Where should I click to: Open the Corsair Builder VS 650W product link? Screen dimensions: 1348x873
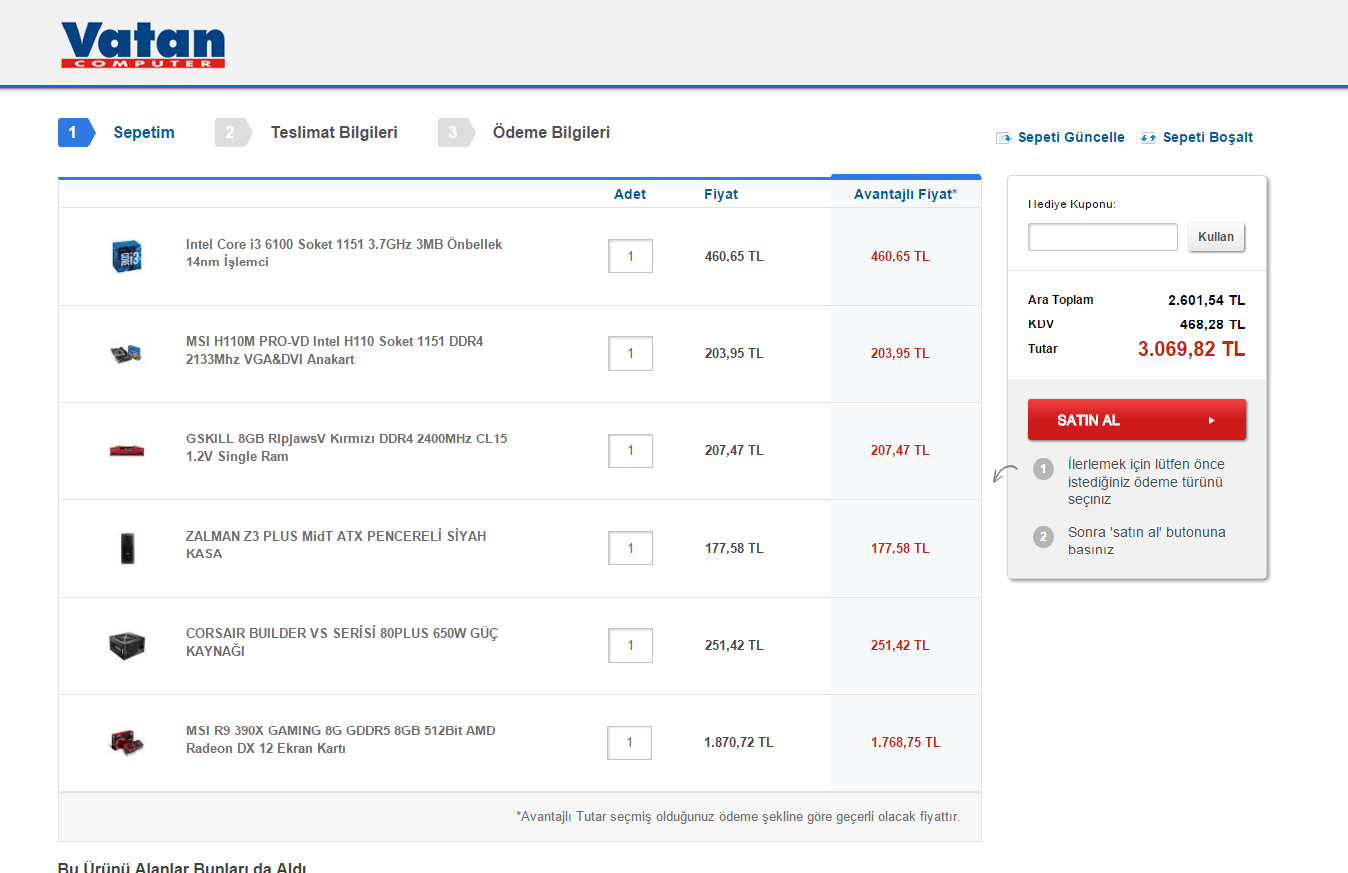point(341,642)
